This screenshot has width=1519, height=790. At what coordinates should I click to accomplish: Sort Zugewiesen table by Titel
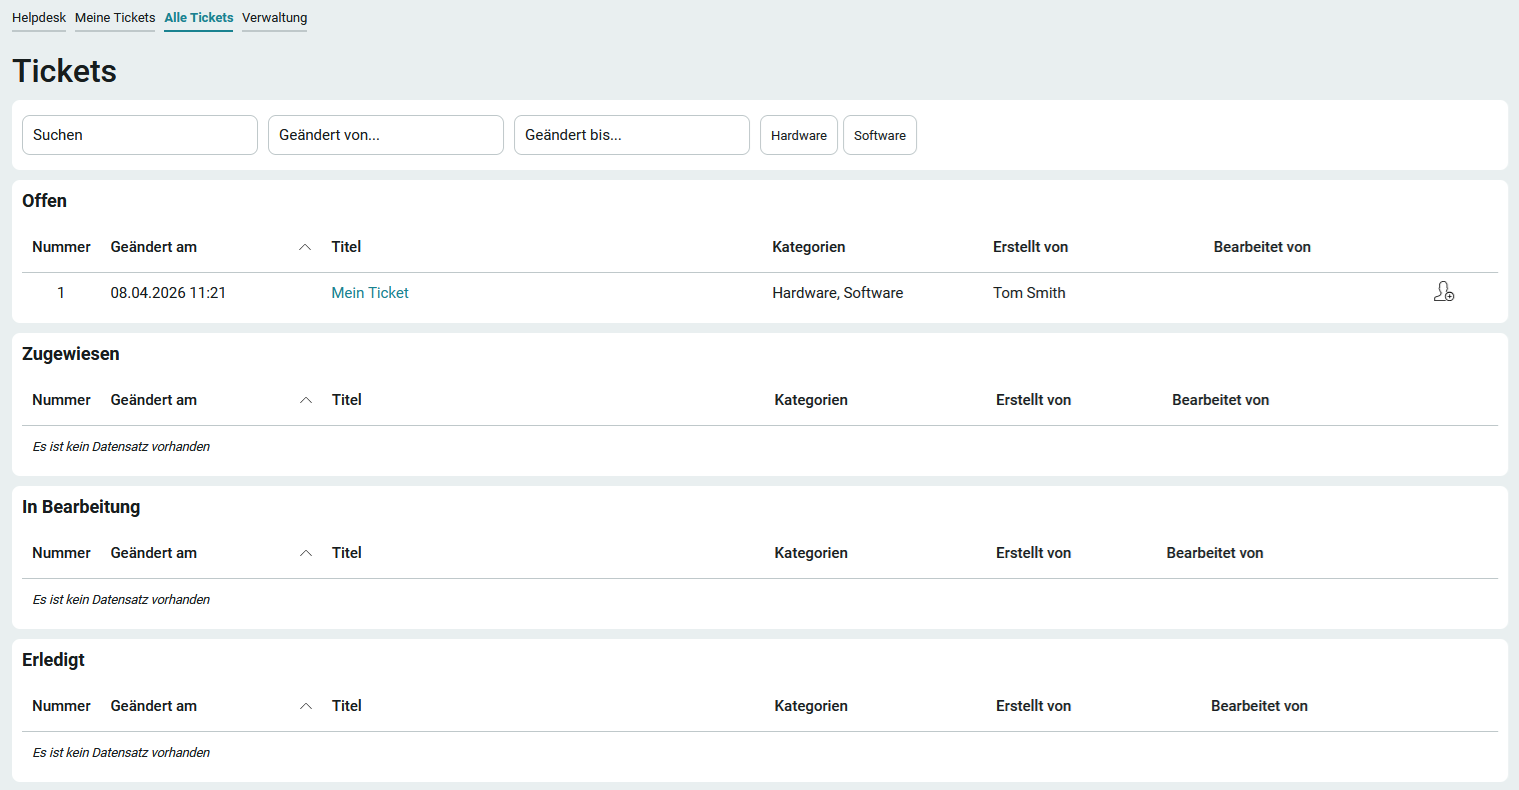click(347, 400)
